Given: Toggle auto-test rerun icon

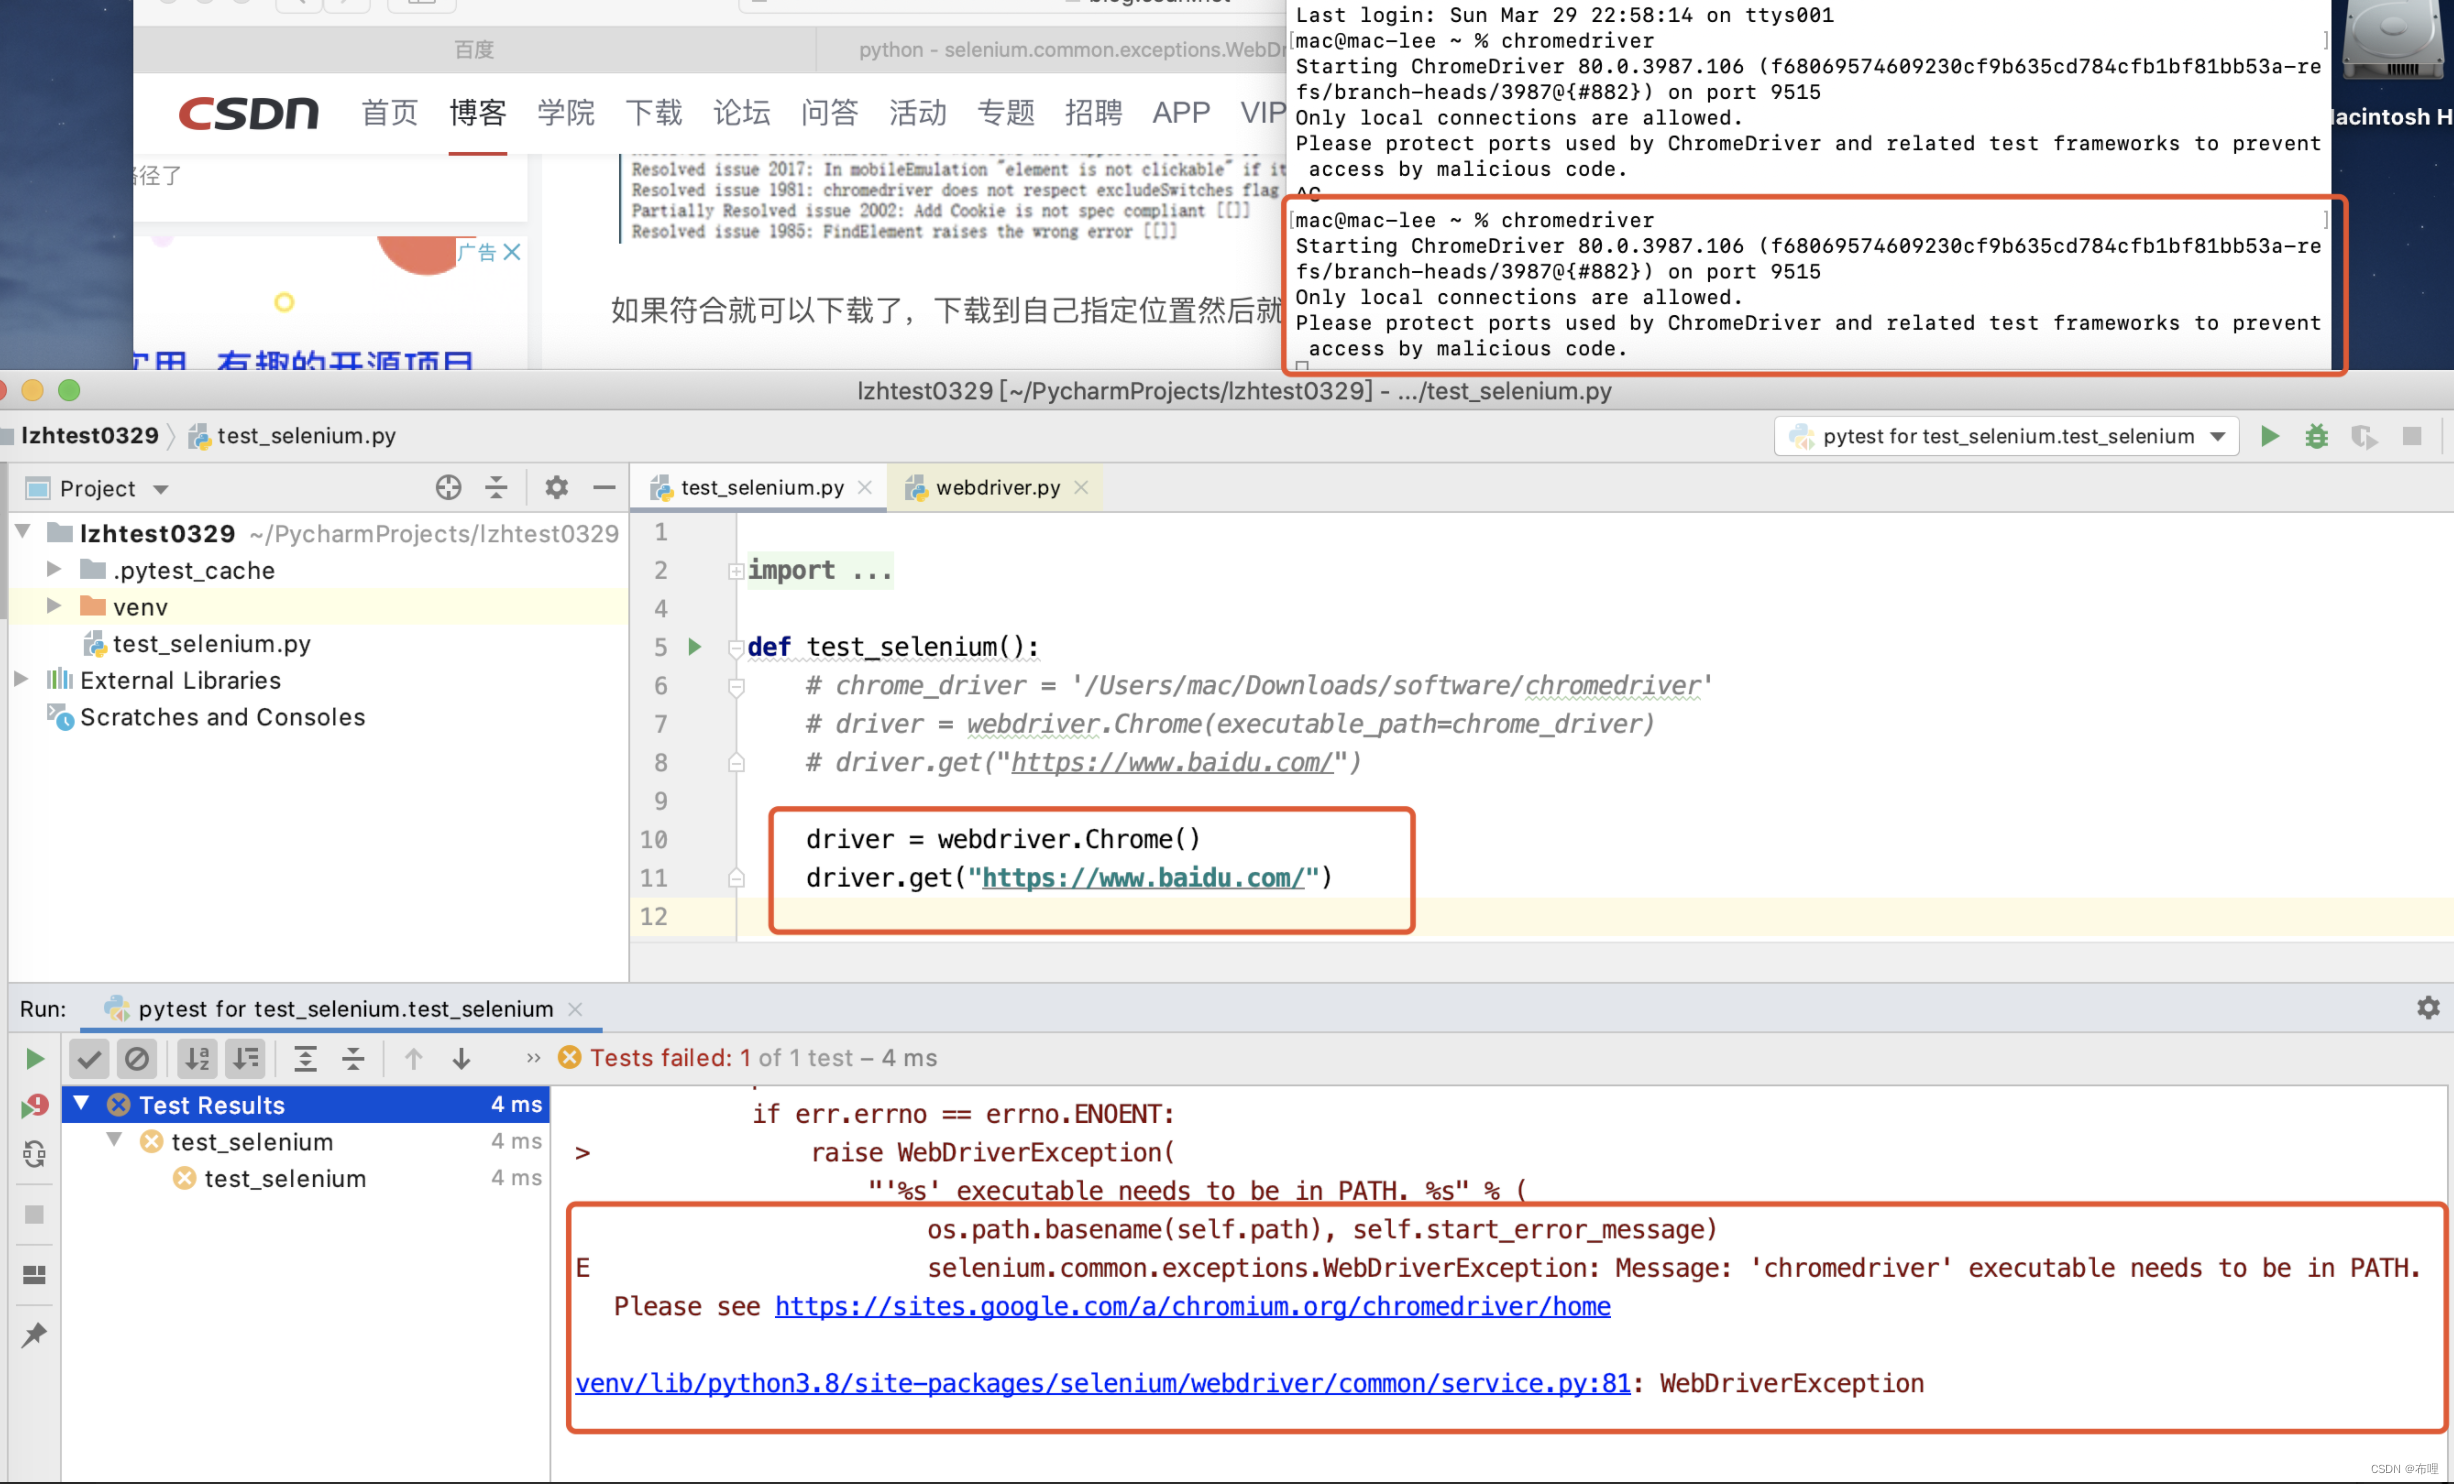Looking at the screenshot, I should [34, 1154].
